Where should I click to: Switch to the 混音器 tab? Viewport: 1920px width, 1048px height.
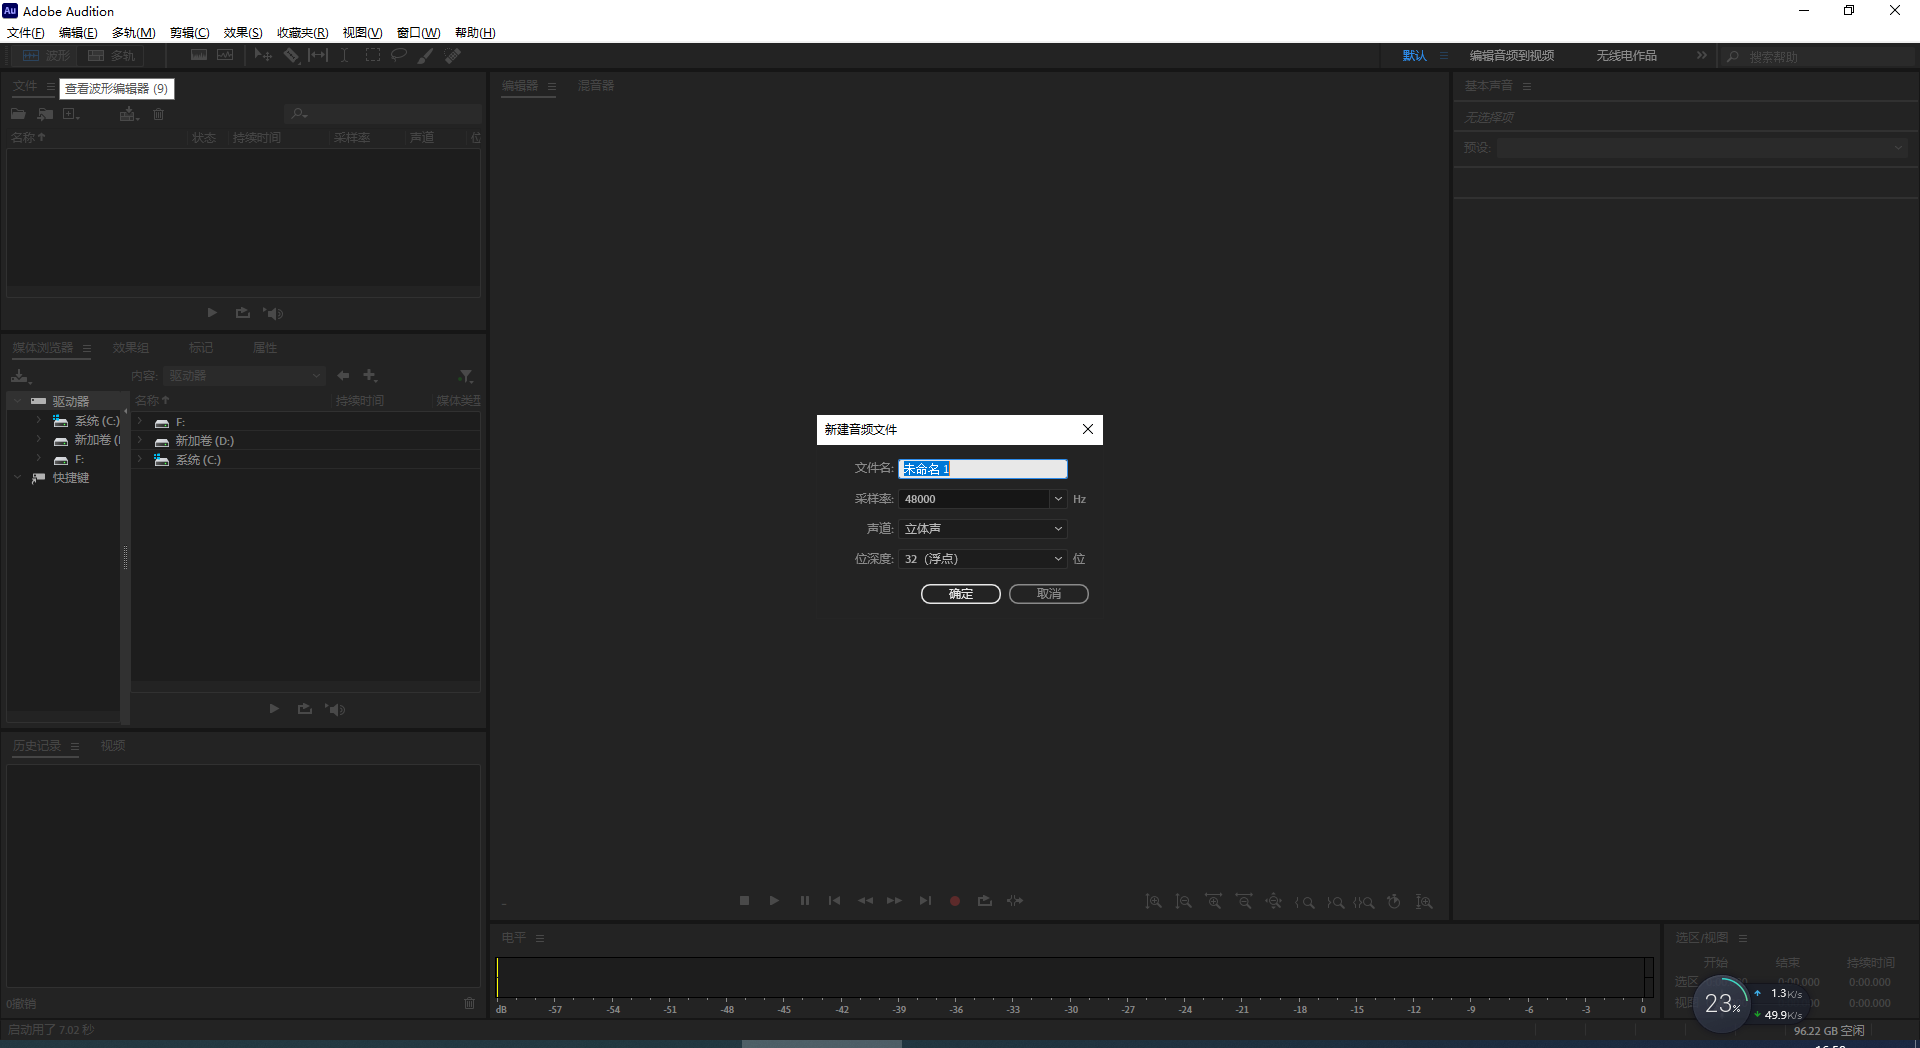pos(596,86)
